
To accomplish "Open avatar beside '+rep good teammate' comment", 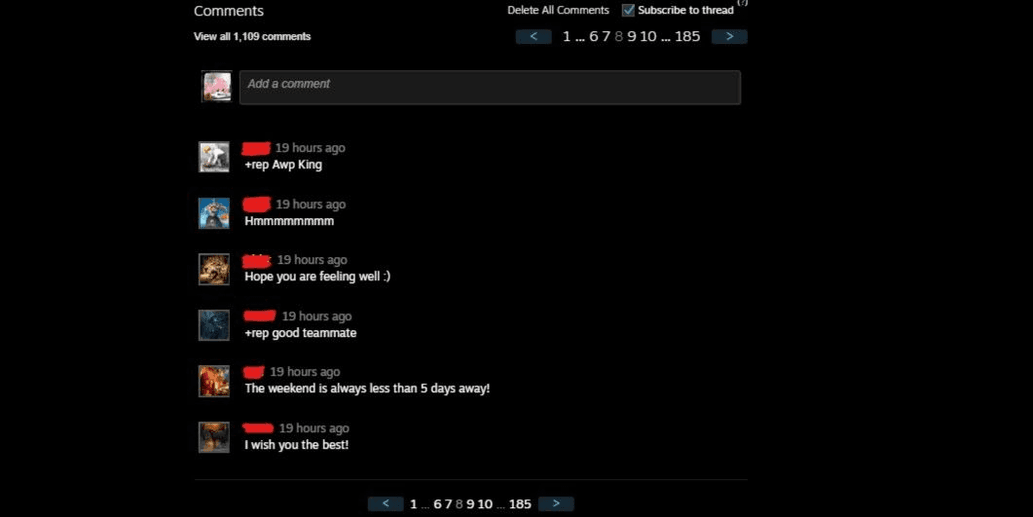I will tap(214, 325).
